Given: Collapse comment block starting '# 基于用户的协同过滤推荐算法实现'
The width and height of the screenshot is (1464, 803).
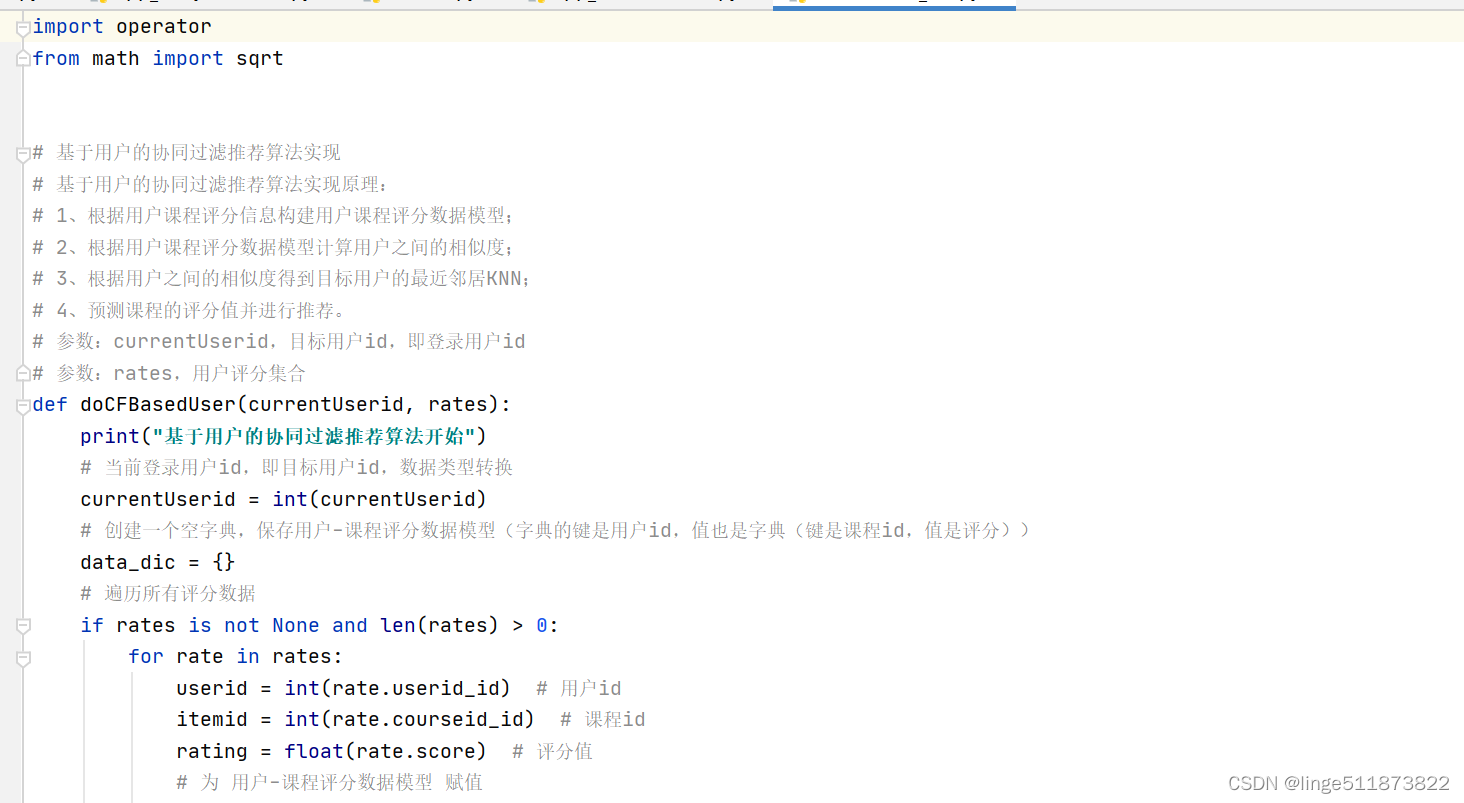Looking at the screenshot, I should pos(23,154).
